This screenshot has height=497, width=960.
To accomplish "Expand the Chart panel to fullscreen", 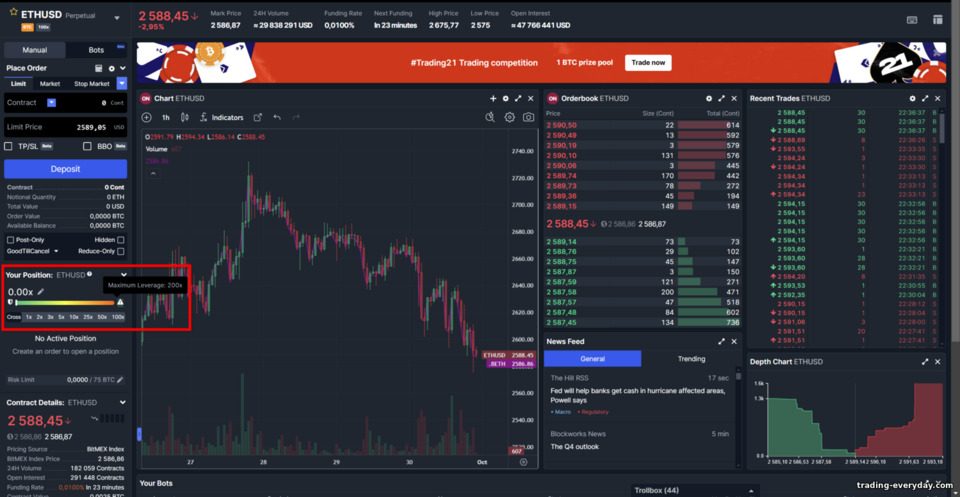I will point(519,99).
